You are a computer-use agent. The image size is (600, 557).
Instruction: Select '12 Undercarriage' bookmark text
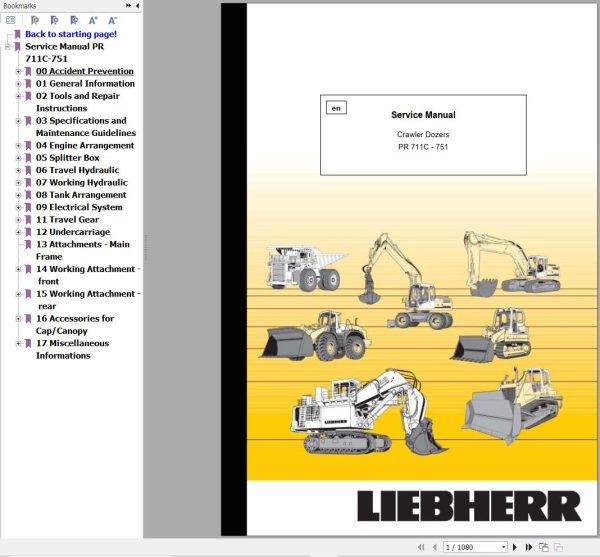click(x=73, y=232)
